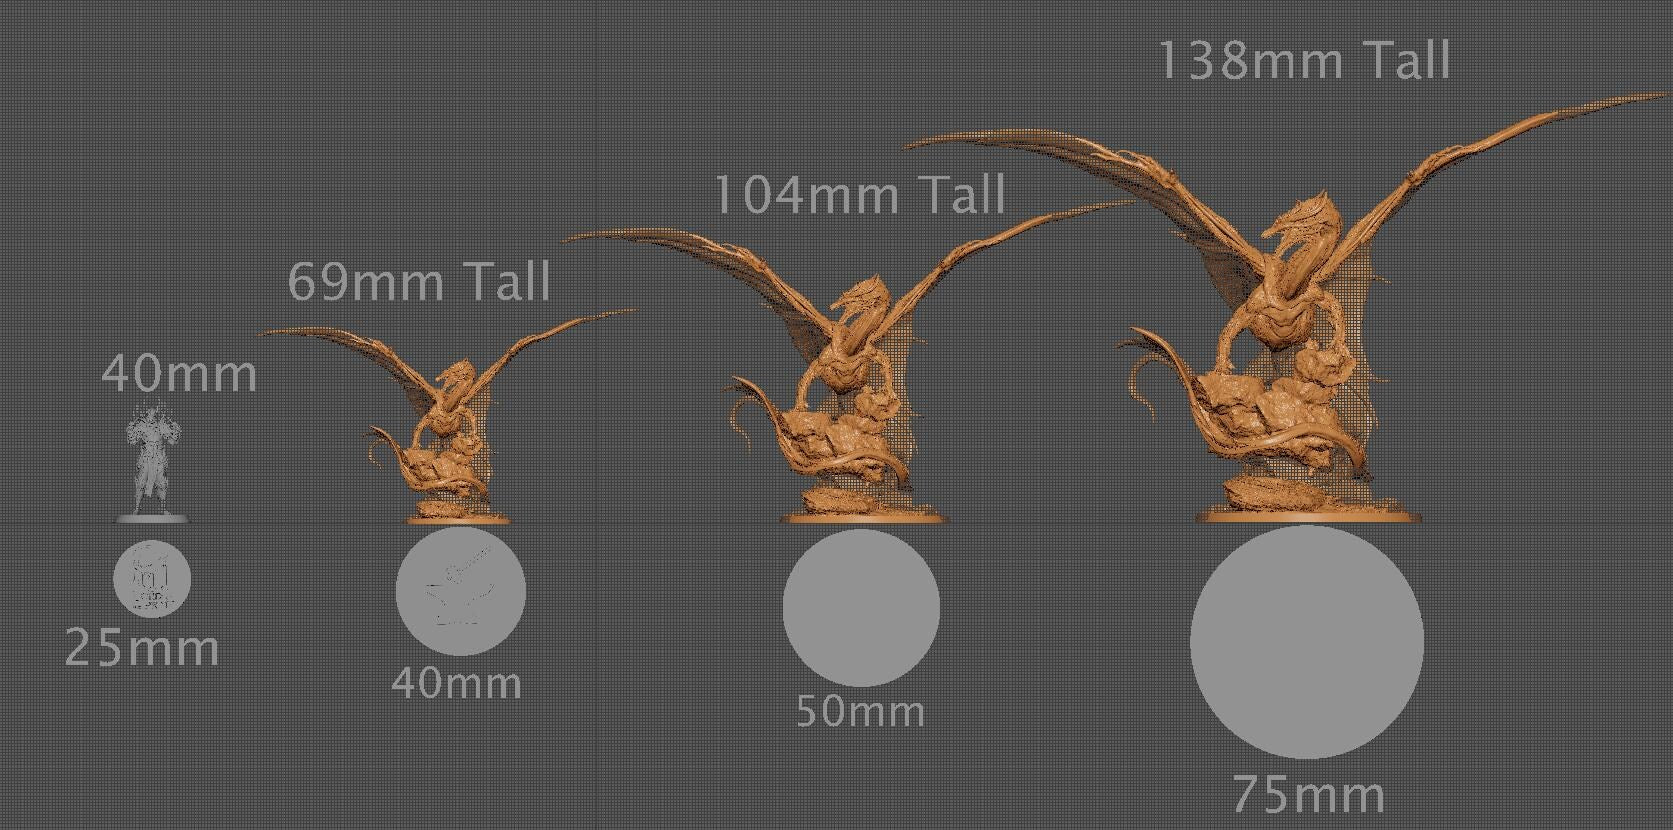Click the "40mm" label under the anvil base
Screen dimensions: 1673x830
tap(456, 683)
